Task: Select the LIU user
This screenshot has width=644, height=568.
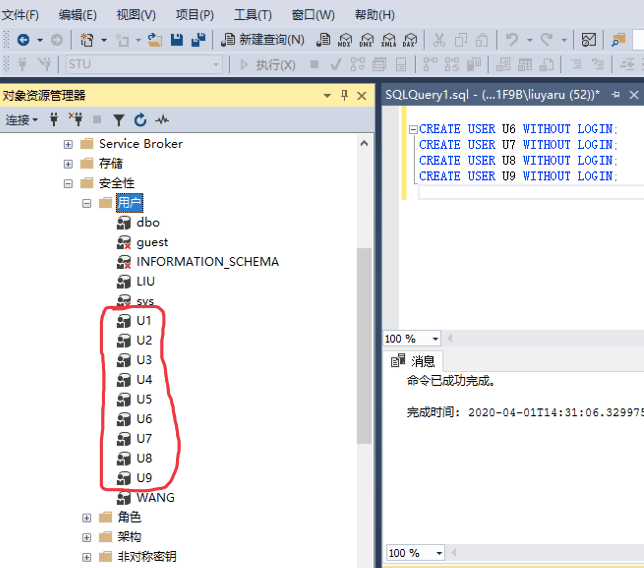Action: [x=145, y=281]
